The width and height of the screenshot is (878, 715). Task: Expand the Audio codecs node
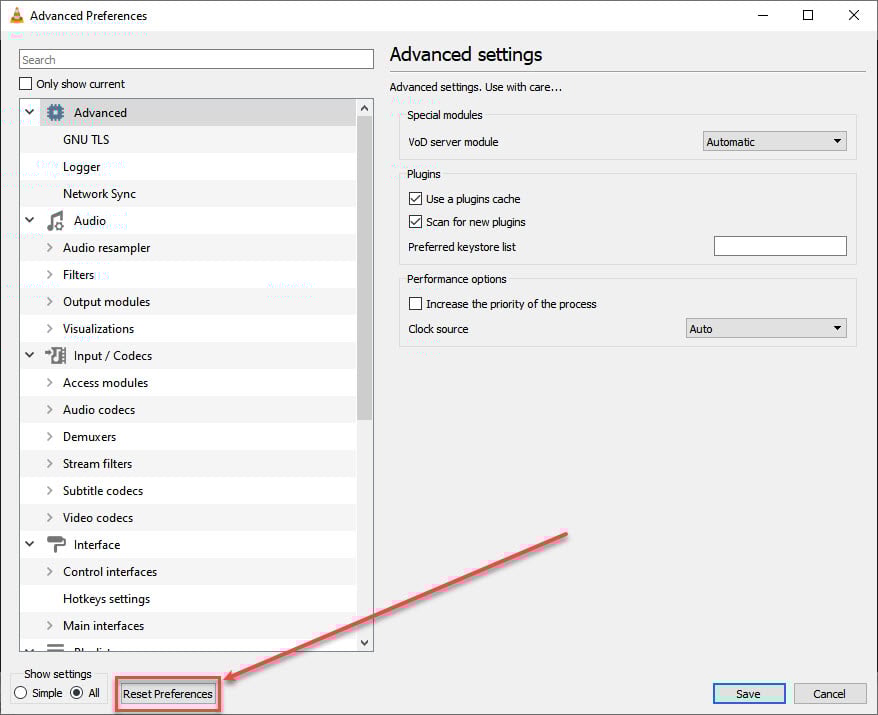tap(50, 409)
